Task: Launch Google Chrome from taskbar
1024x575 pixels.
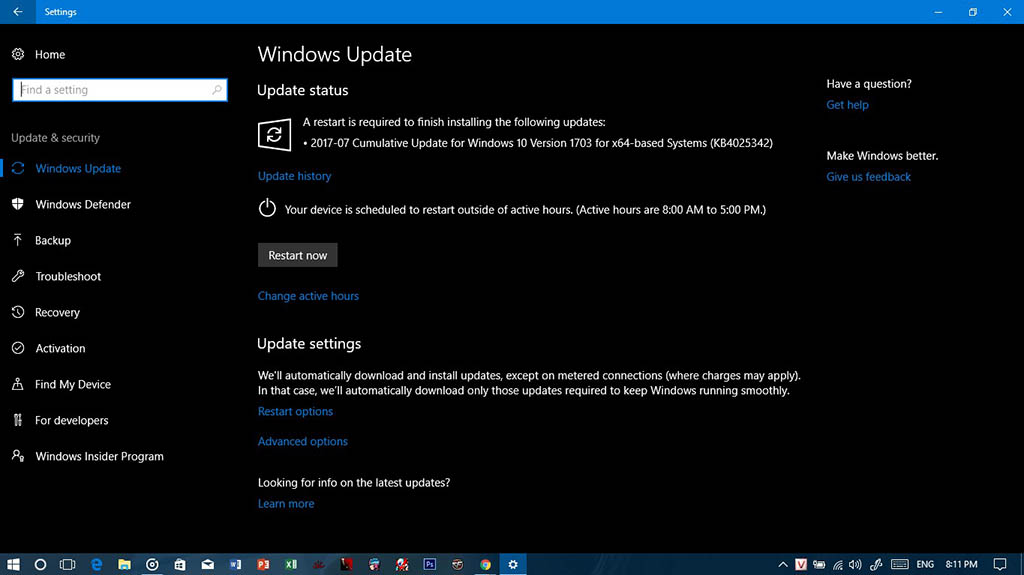Action: point(485,564)
